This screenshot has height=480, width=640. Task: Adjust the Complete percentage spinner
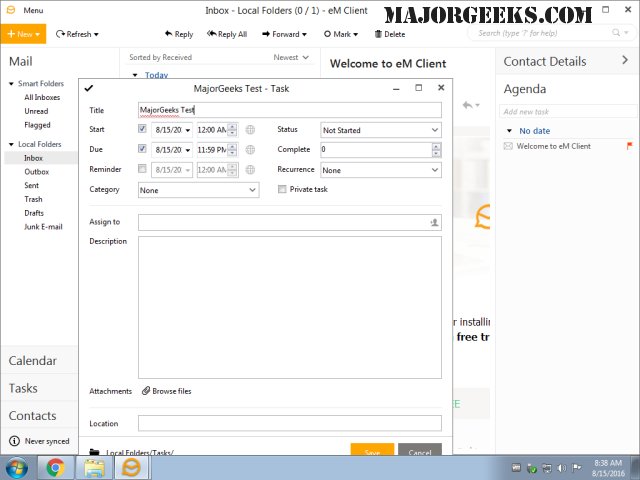click(436, 150)
